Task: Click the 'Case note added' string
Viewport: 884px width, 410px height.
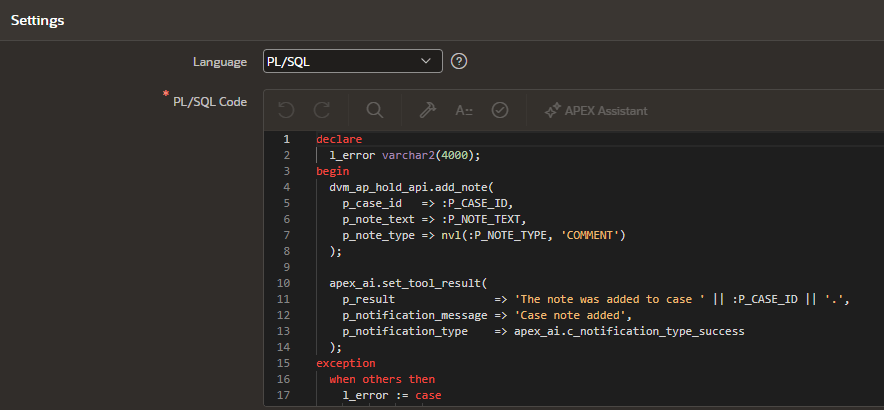Action: click(570, 315)
